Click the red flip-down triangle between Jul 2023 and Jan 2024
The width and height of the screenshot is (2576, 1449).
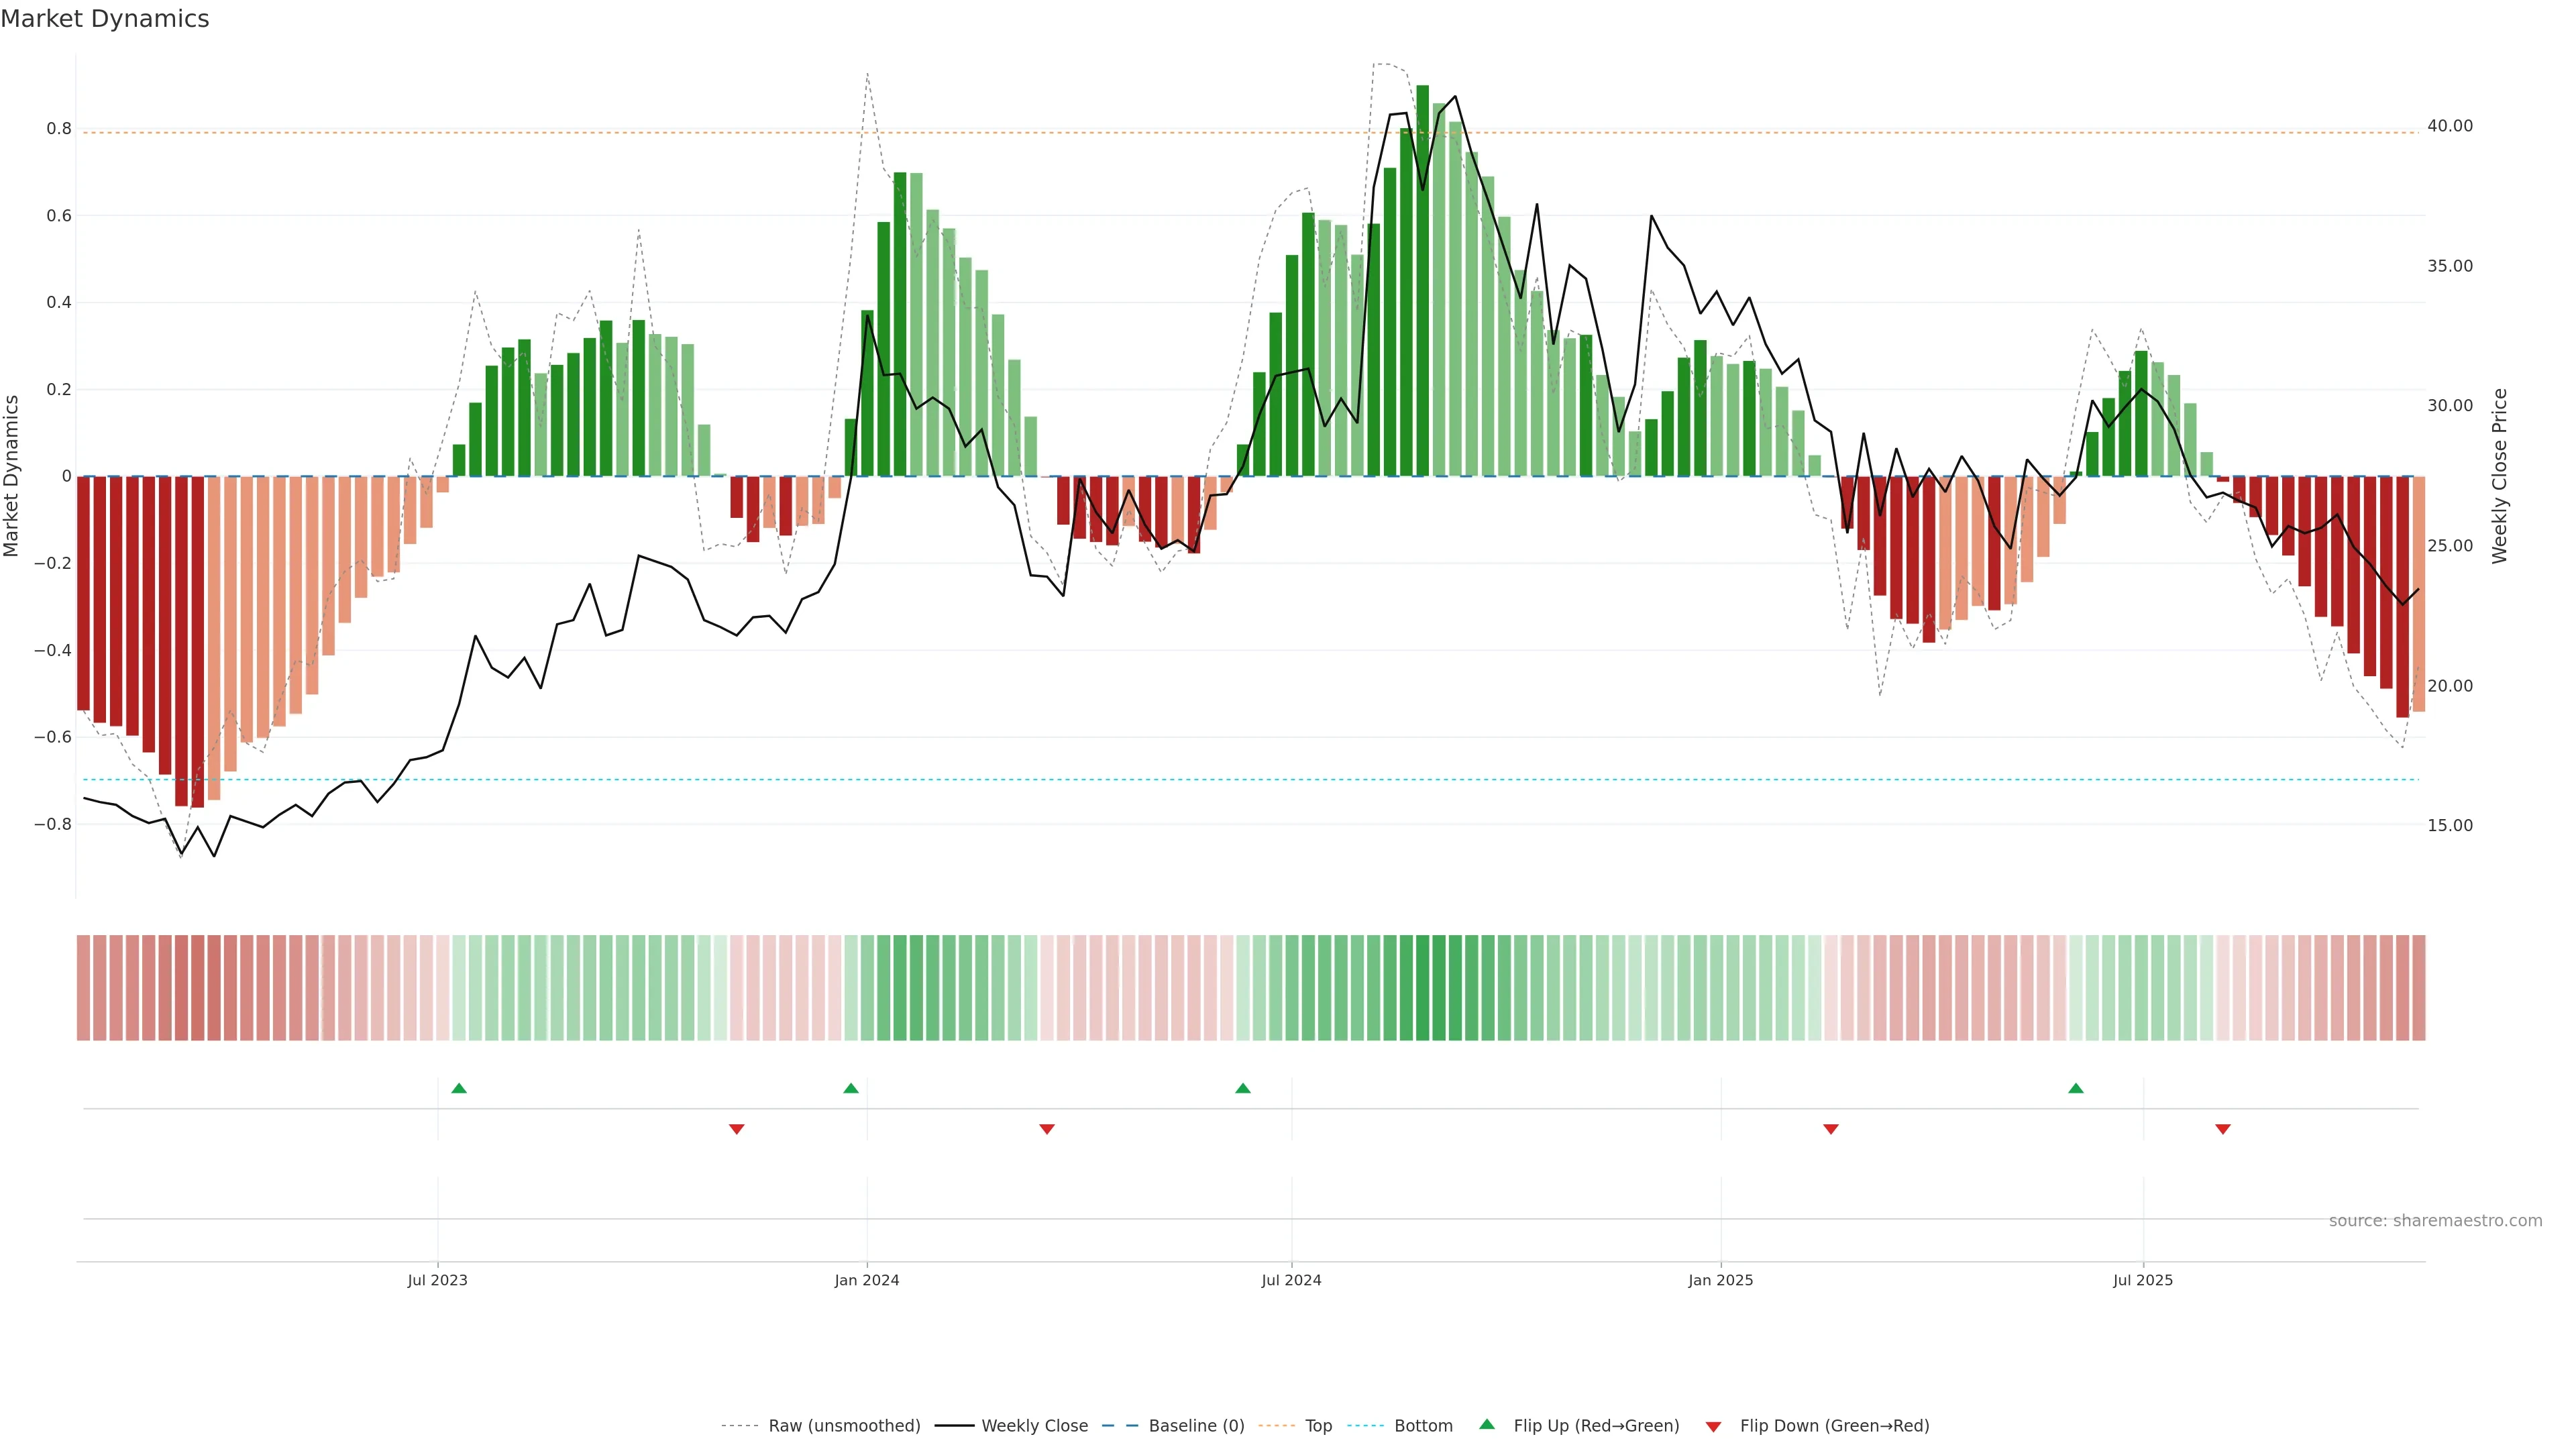(737, 1129)
